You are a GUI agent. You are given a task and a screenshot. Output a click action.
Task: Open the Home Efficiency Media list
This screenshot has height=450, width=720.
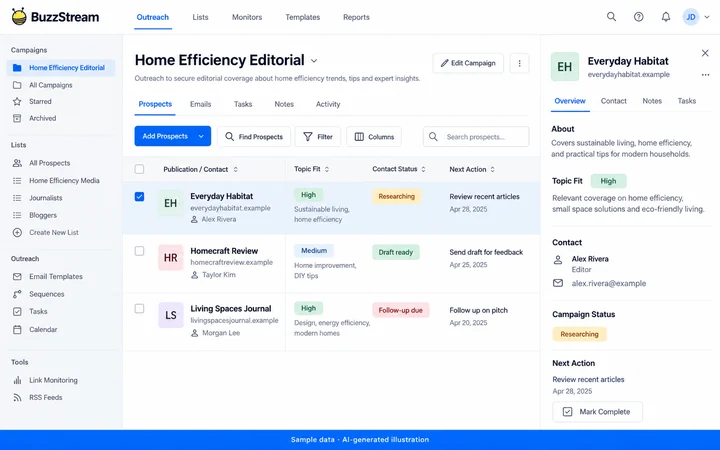(64, 180)
